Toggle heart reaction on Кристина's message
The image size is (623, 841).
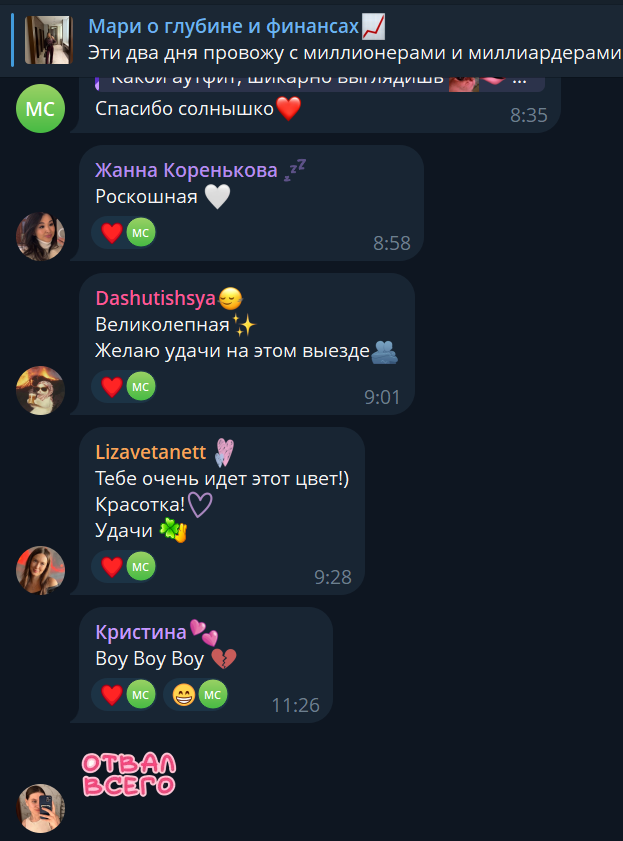pos(124,695)
